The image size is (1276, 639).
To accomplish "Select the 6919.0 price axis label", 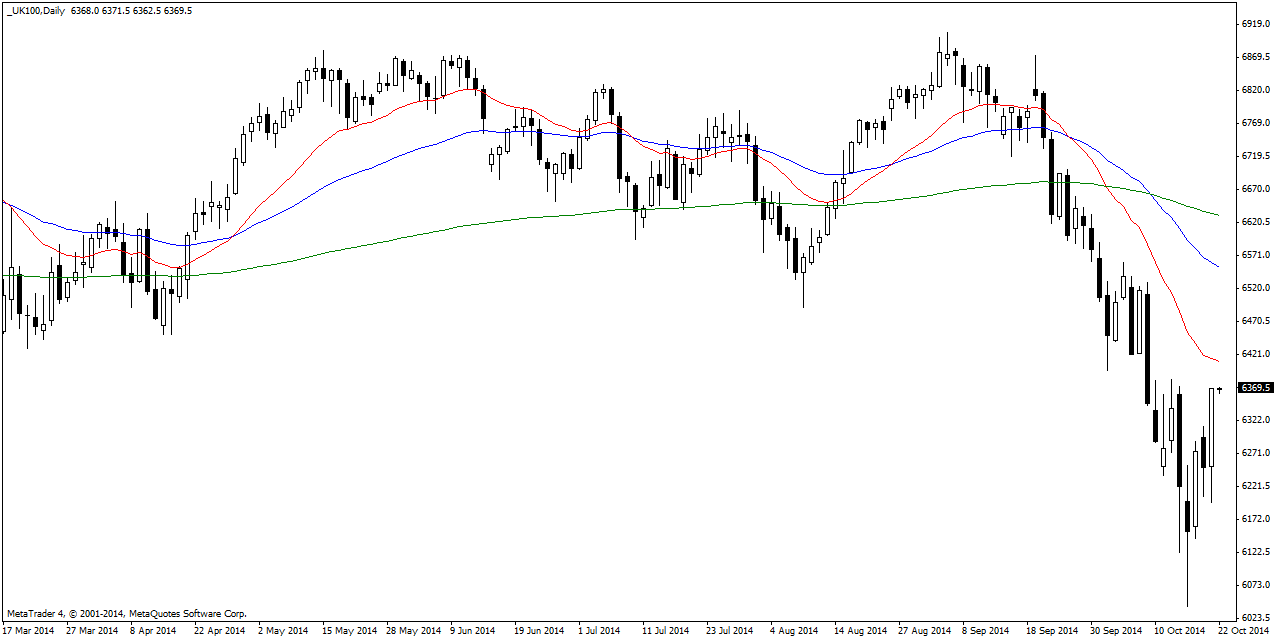I will 1255,23.
